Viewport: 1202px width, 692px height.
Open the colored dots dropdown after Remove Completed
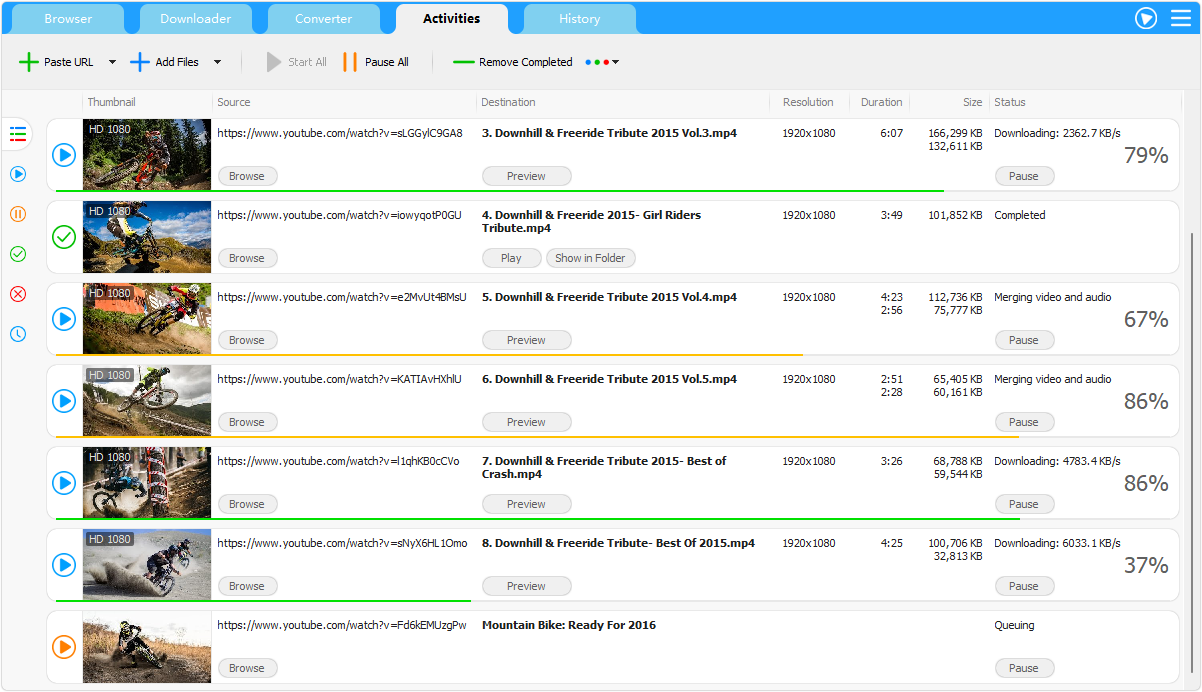coord(602,62)
